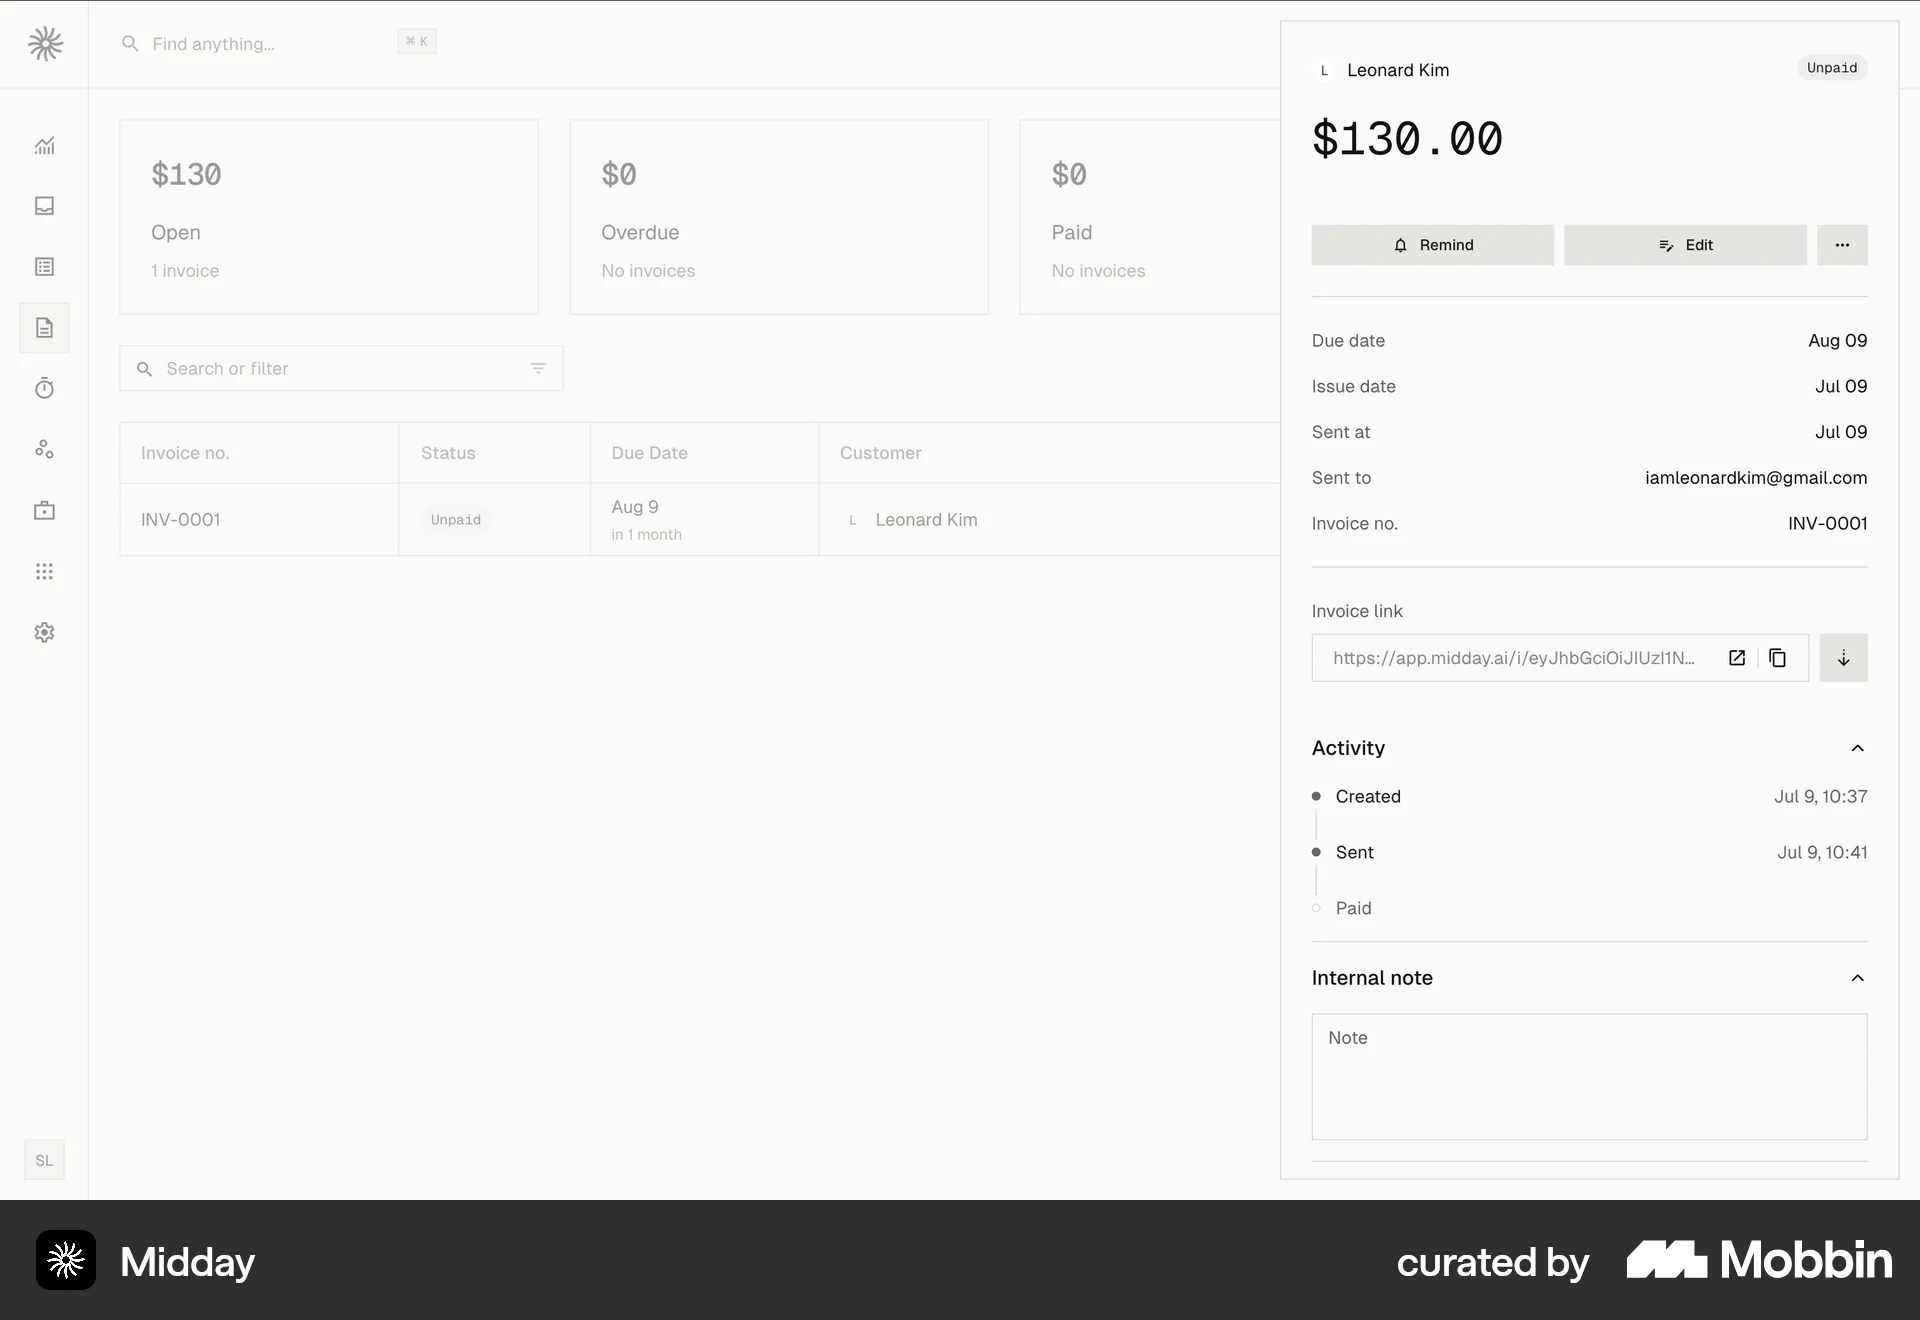Click the Remind button
The image size is (1920, 1320).
pyautogui.click(x=1433, y=245)
